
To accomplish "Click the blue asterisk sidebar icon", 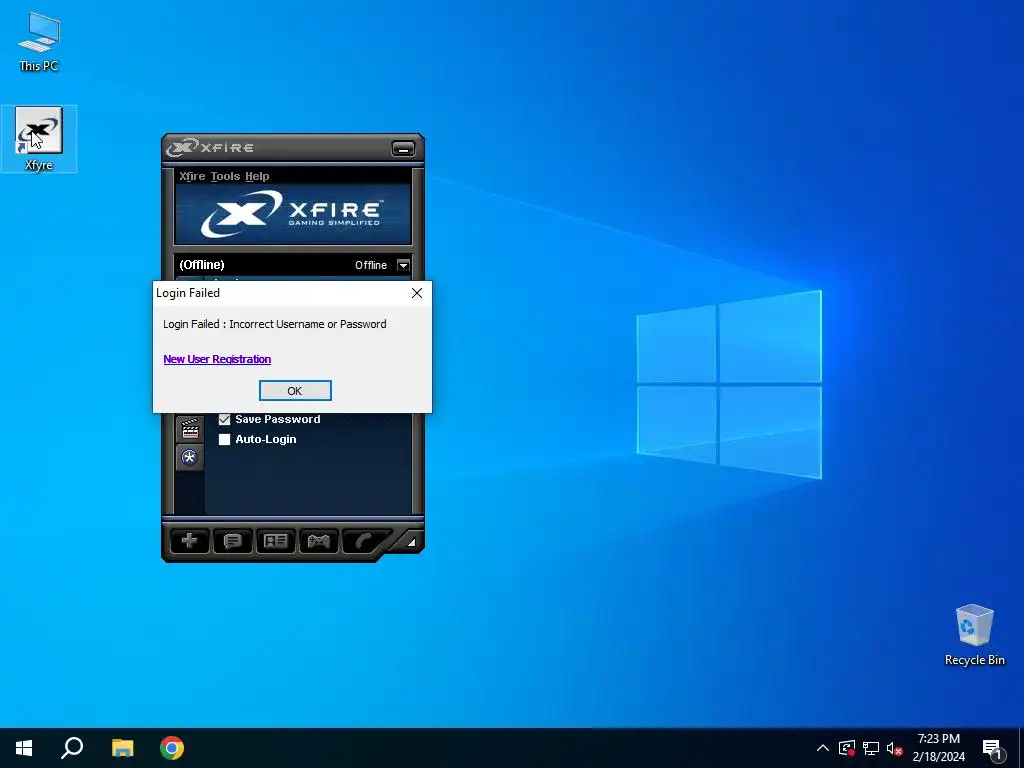I will 189,457.
